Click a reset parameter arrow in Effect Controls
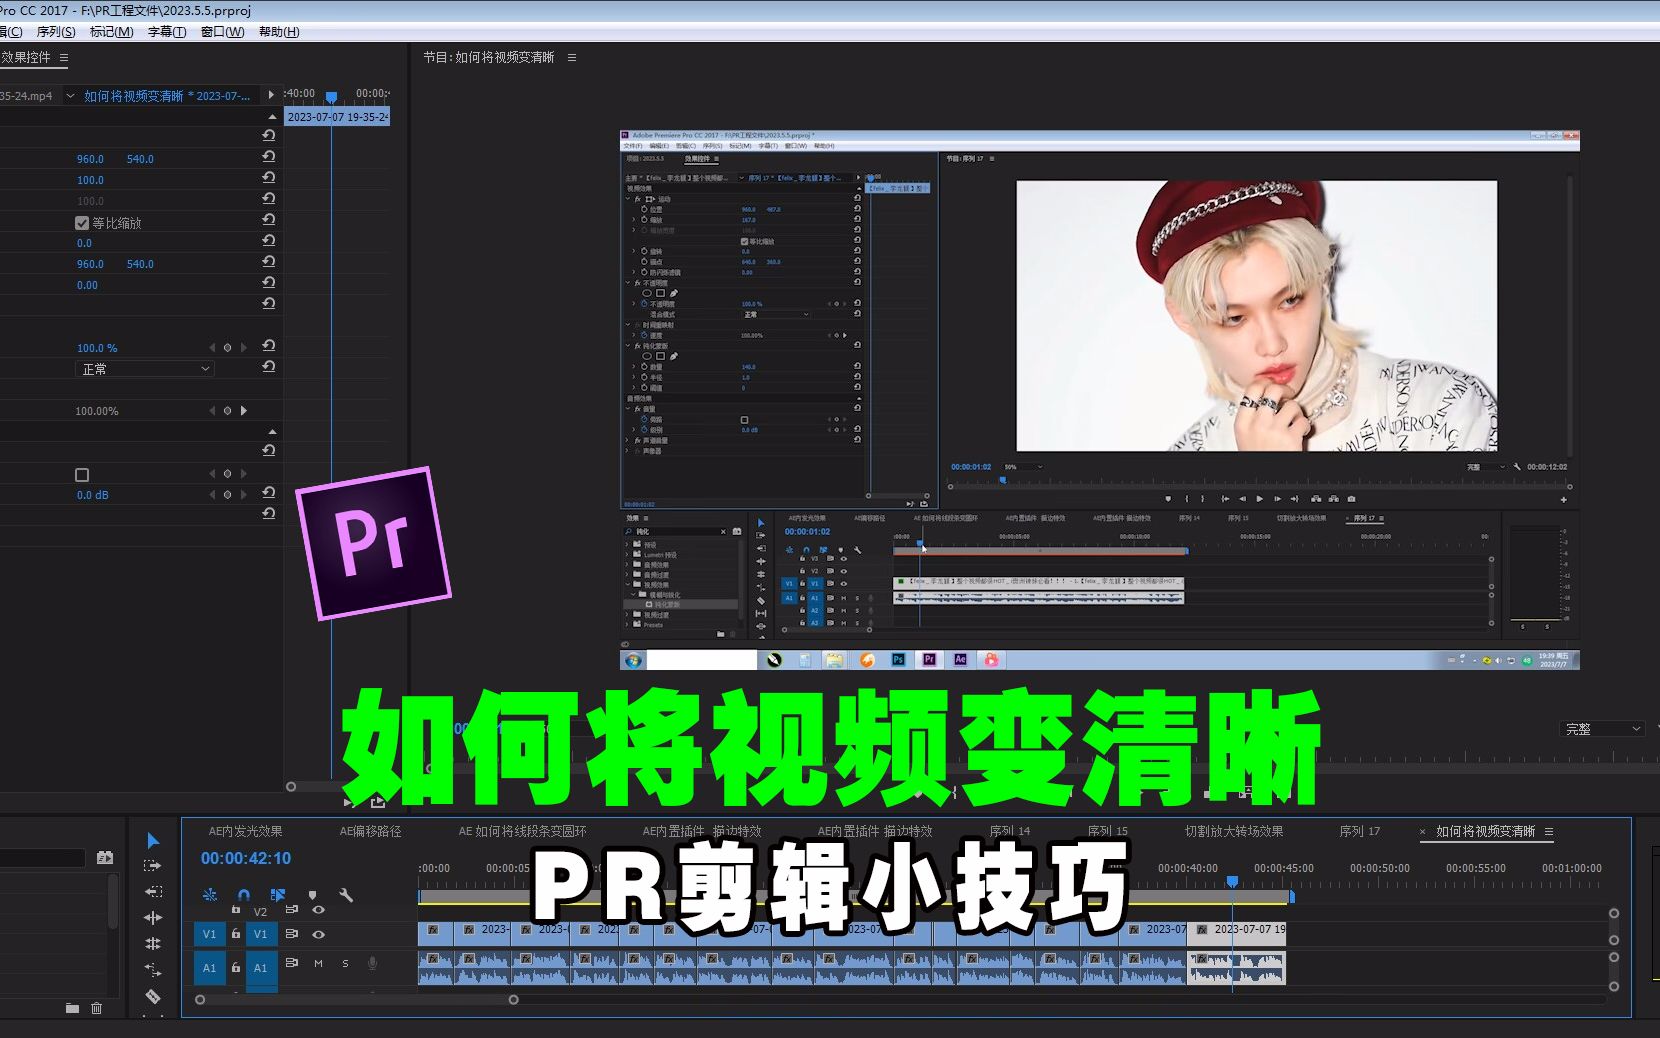The width and height of the screenshot is (1660, 1038). (269, 158)
